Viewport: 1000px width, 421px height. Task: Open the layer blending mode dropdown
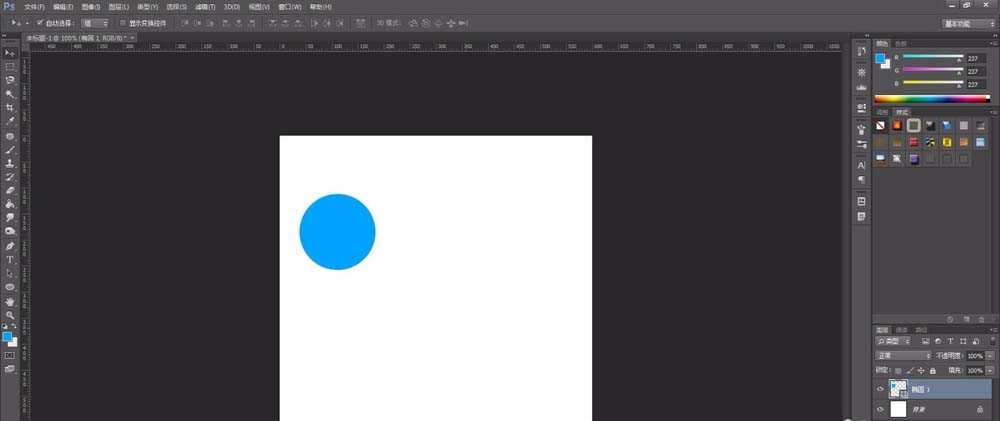click(903, 355)
